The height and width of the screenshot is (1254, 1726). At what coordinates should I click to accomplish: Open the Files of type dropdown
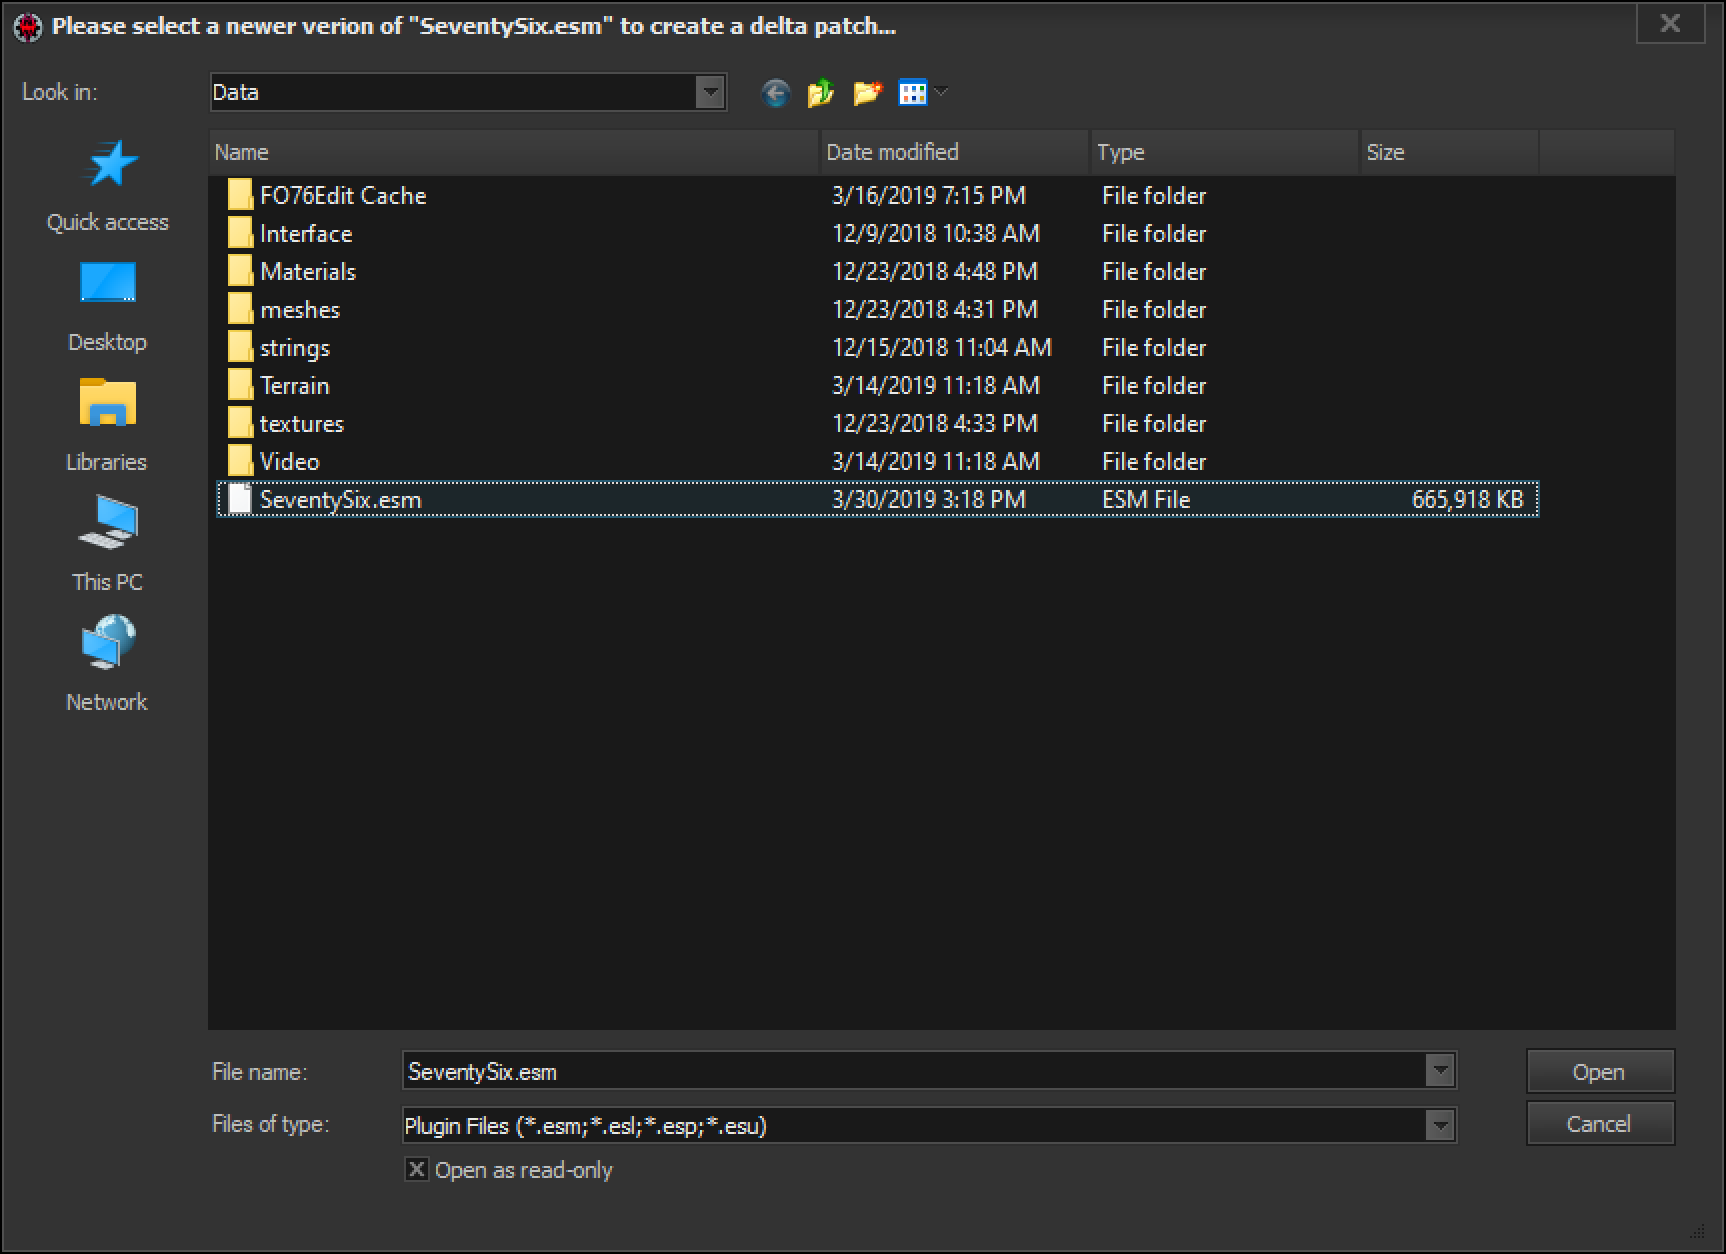(1440, 1125)
